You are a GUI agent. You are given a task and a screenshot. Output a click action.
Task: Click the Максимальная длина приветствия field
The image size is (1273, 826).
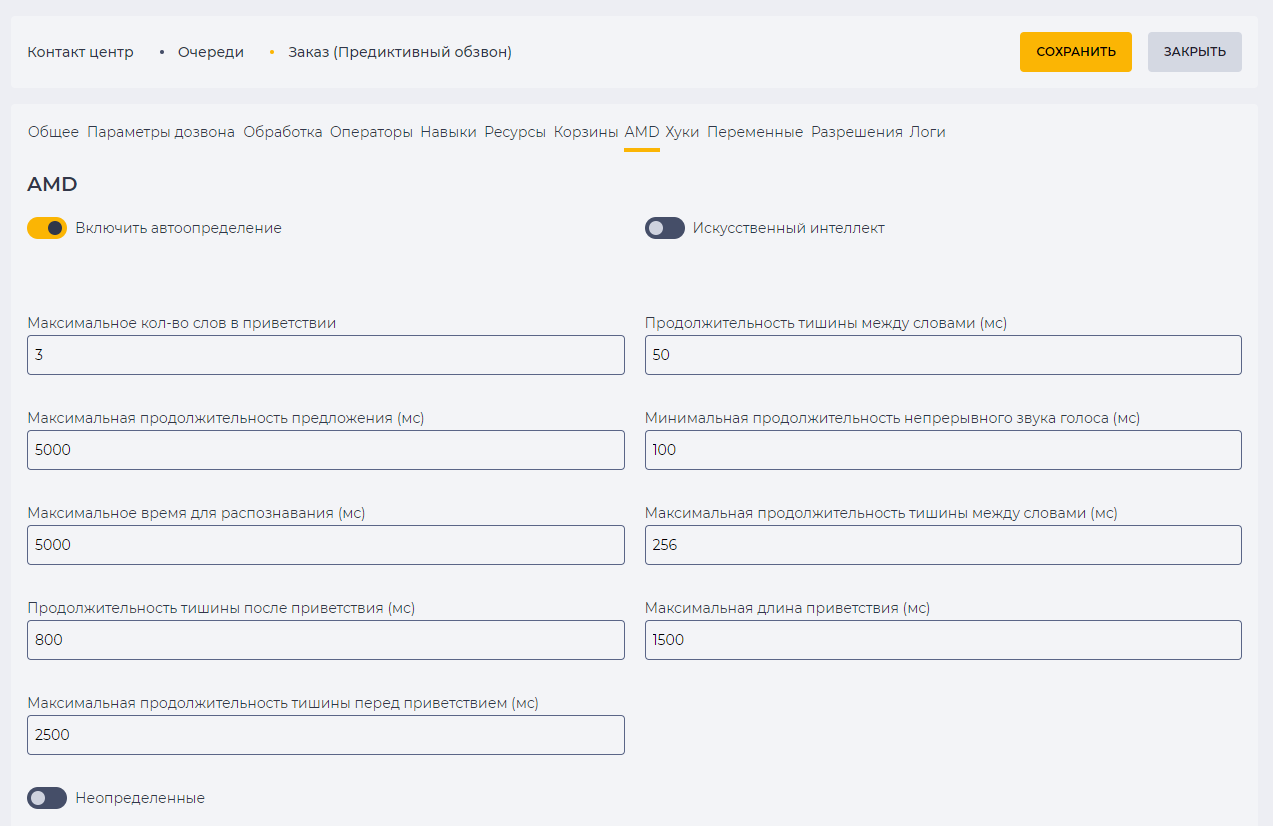pos(943,640)
